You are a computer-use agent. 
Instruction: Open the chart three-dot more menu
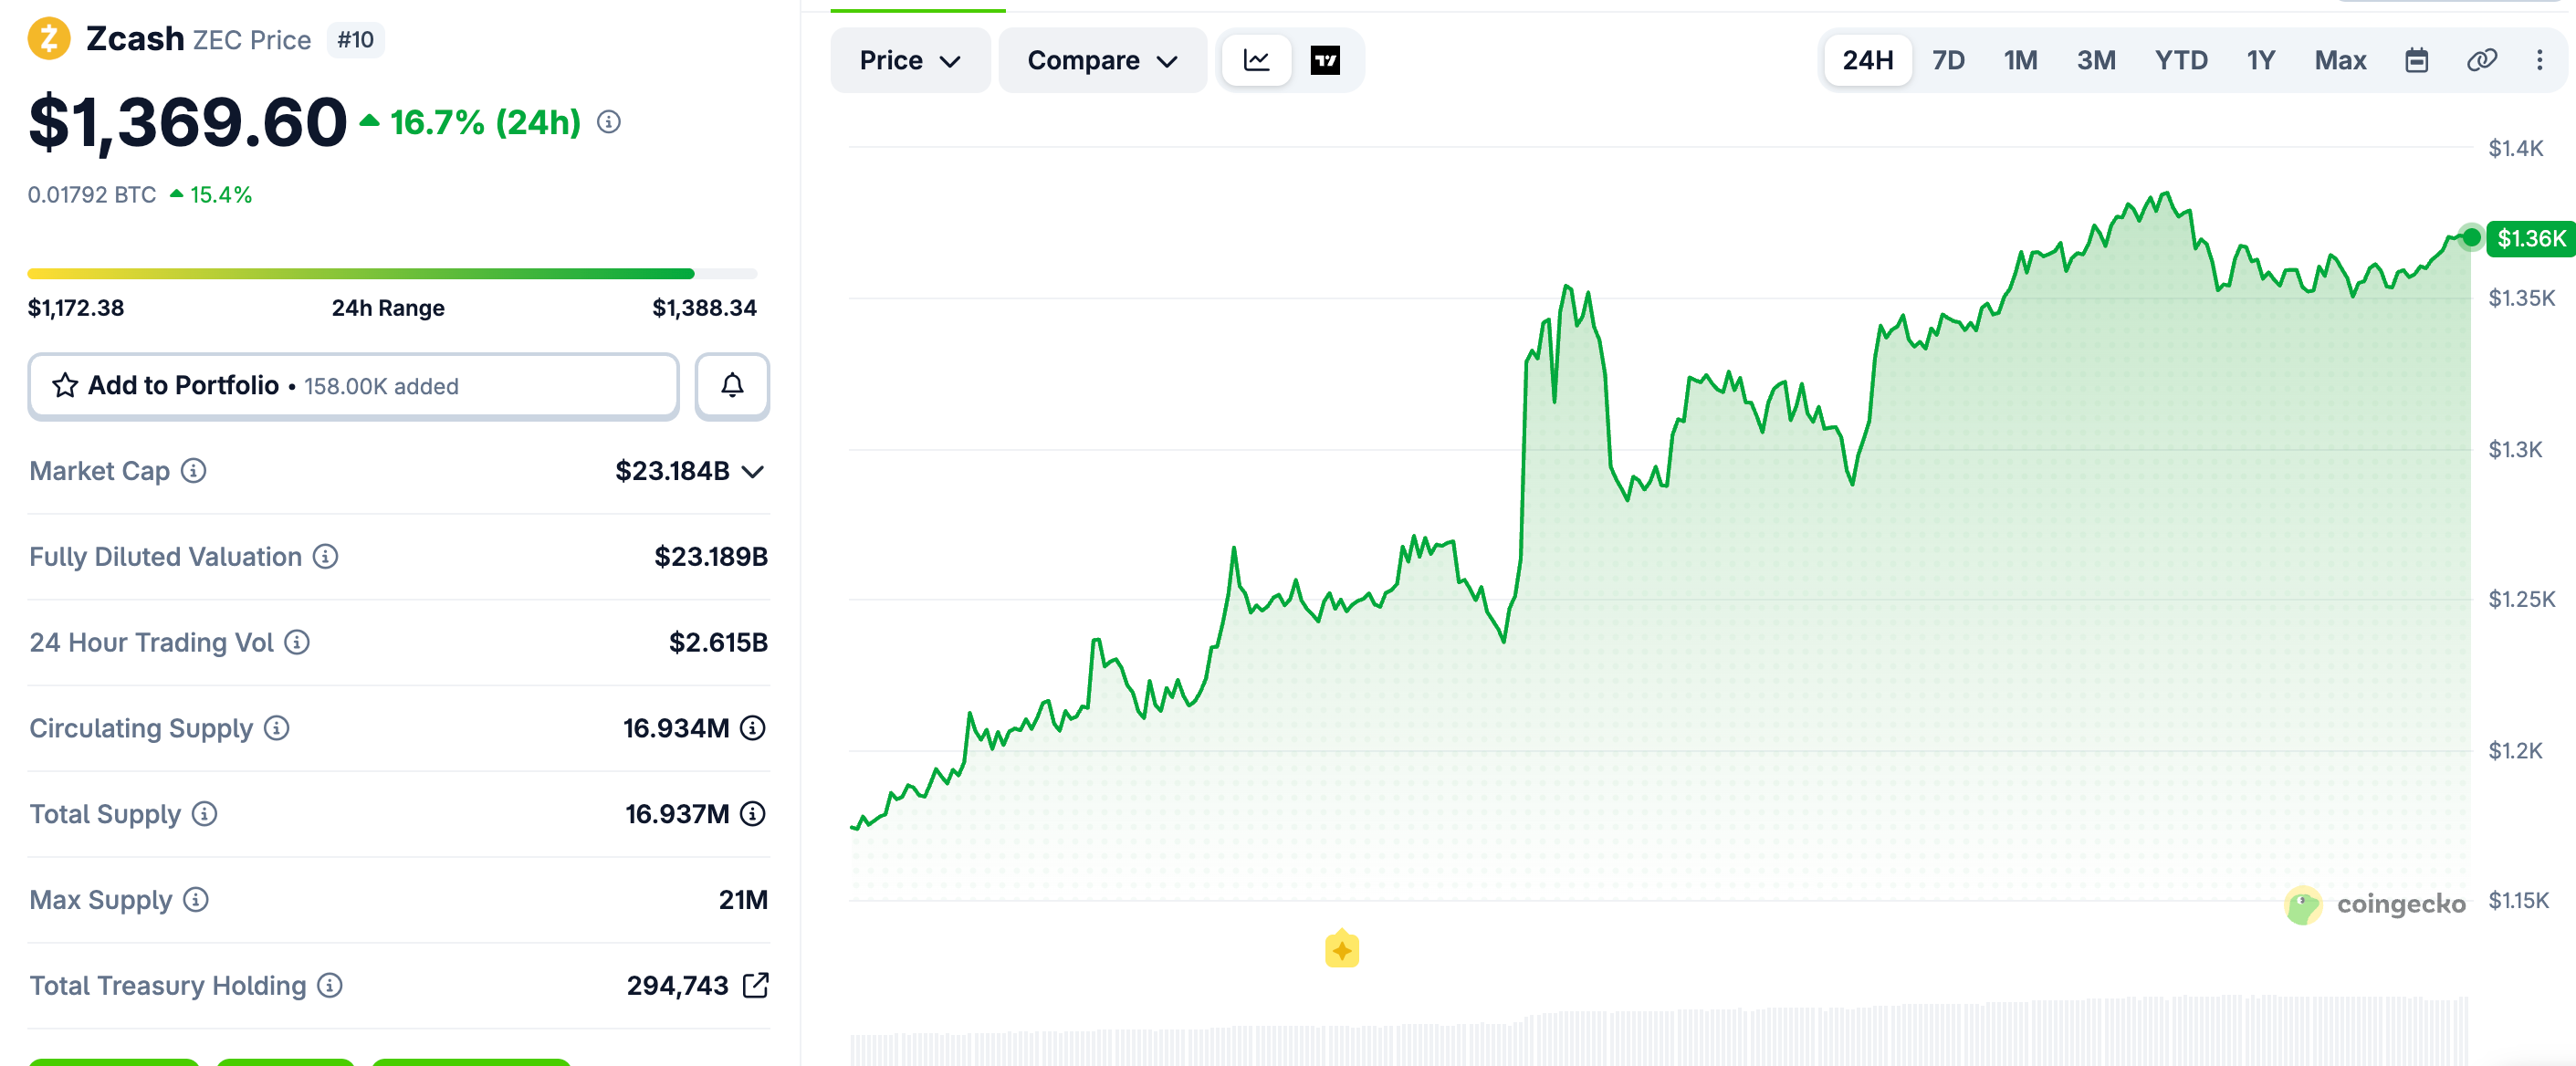(x=2539, y=61)
